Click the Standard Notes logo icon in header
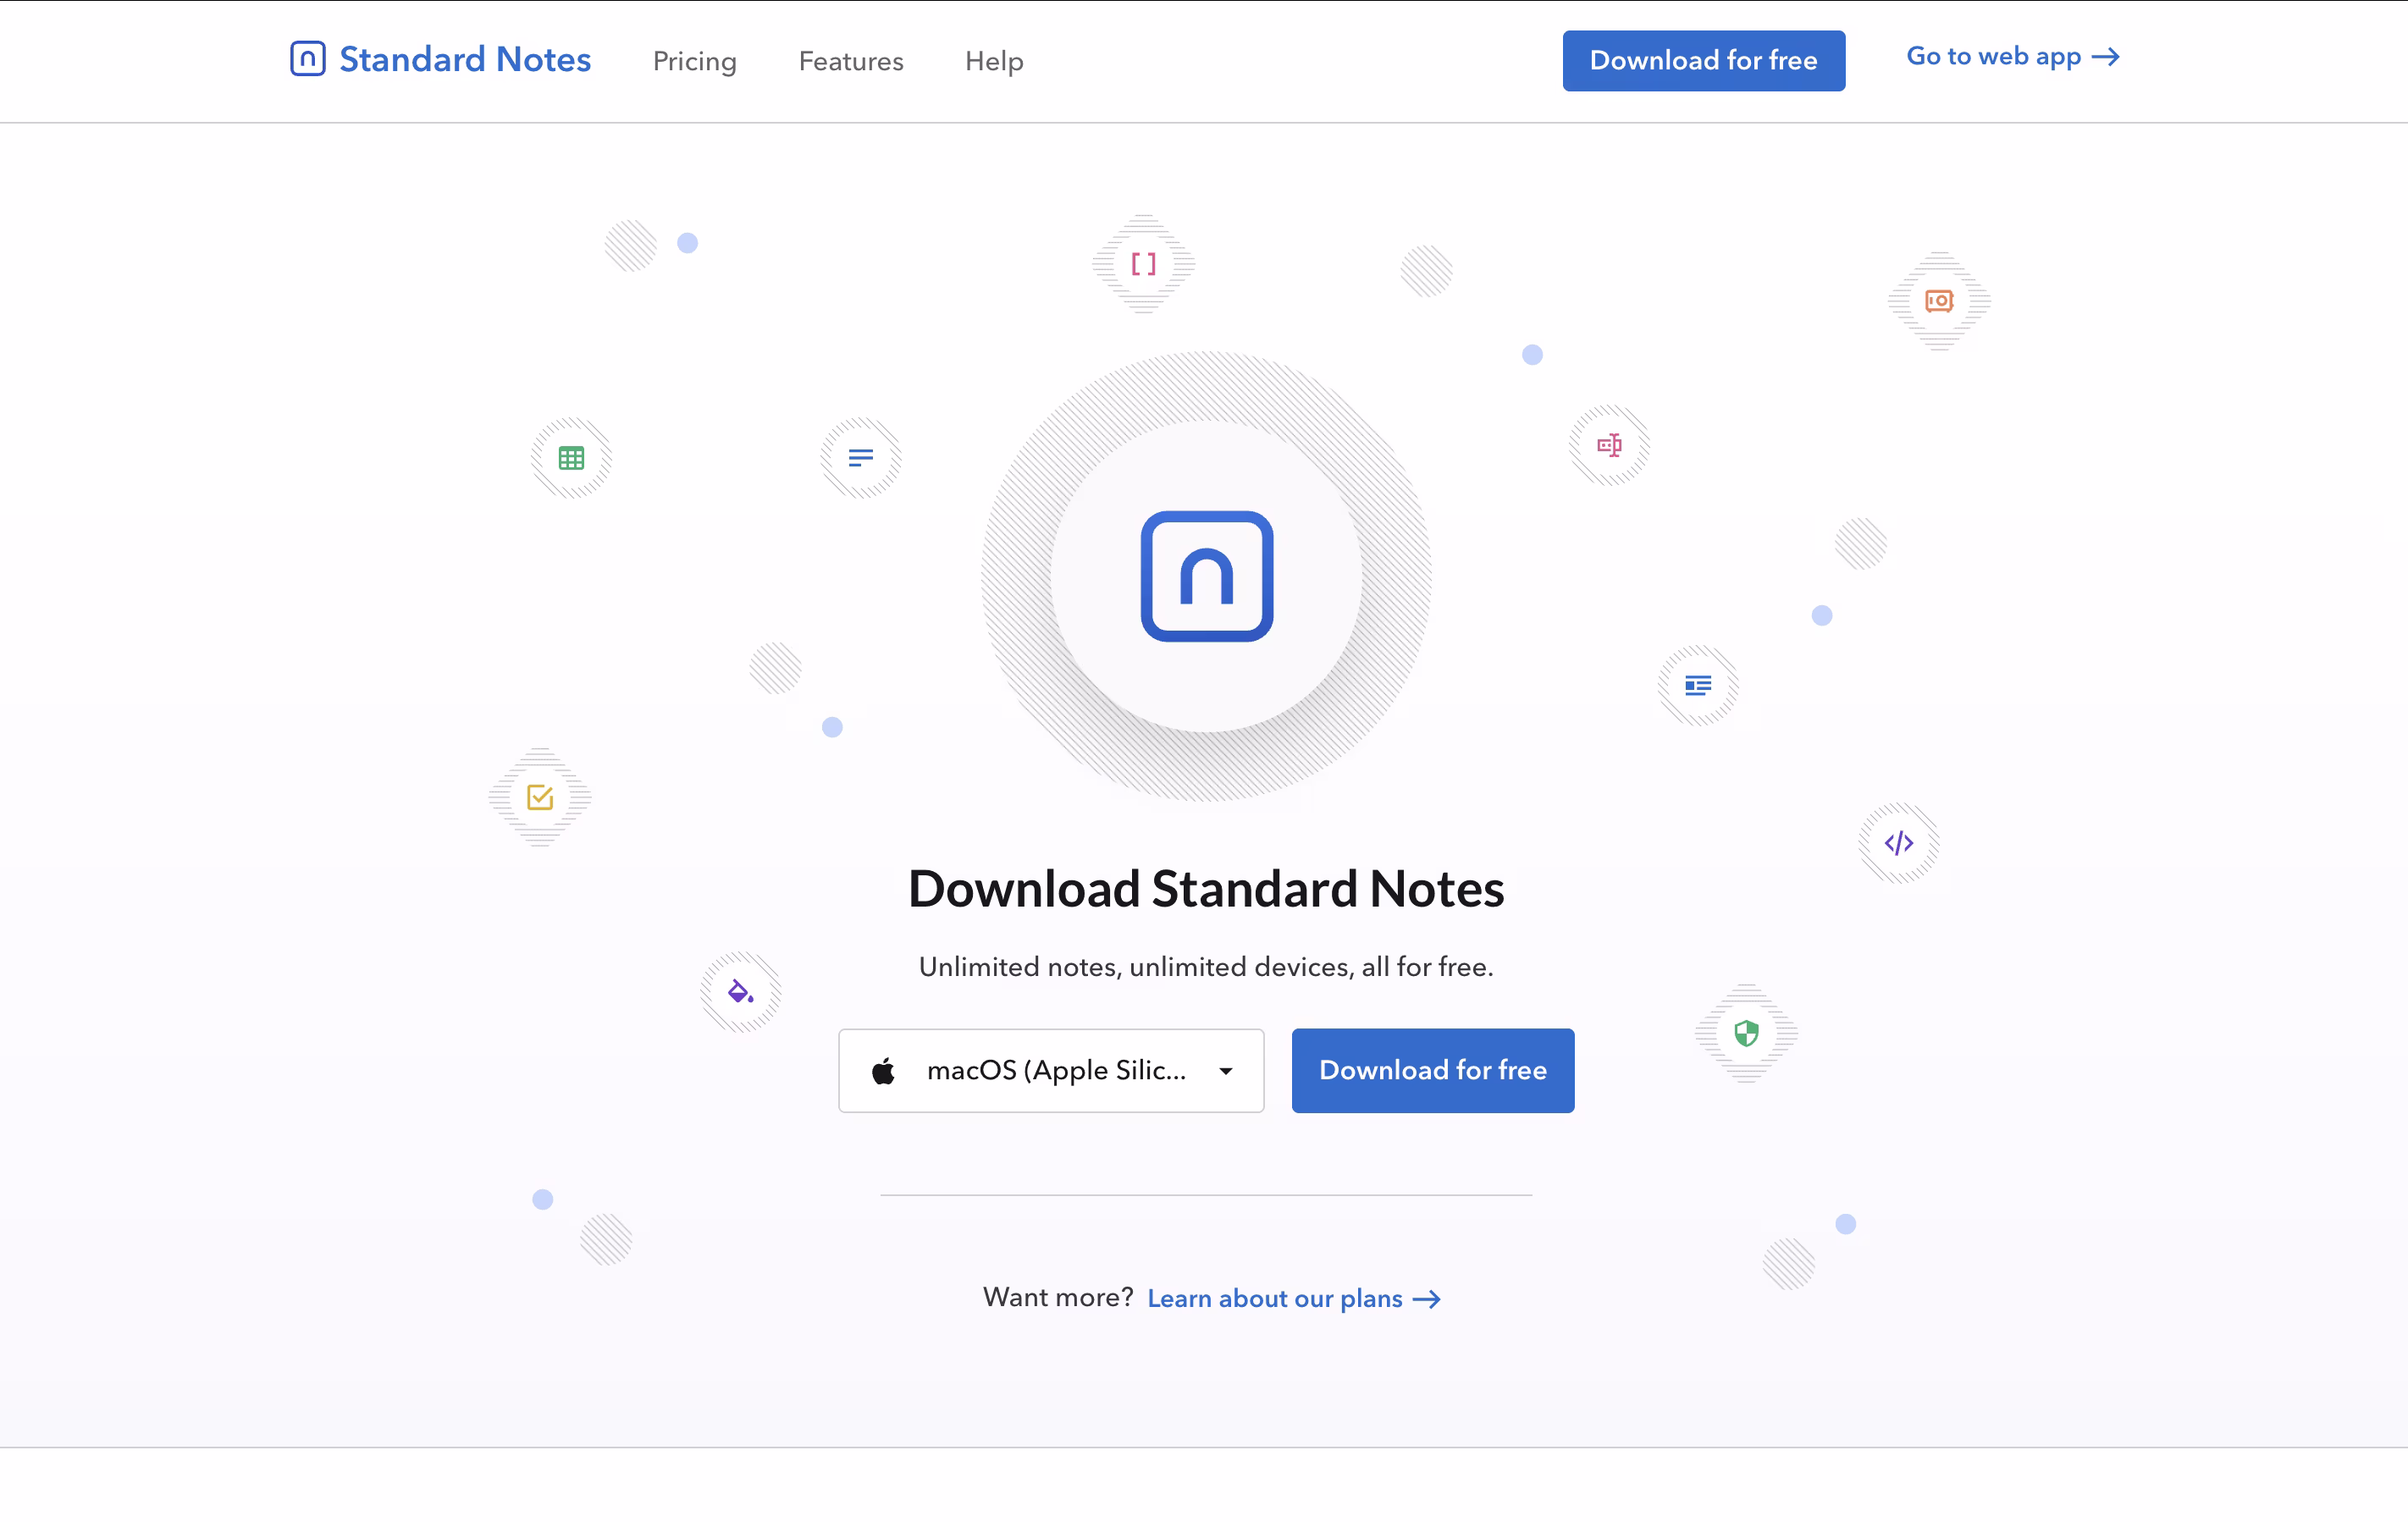Screen dimensions: 2408x1522 click(x=307, y=59)
